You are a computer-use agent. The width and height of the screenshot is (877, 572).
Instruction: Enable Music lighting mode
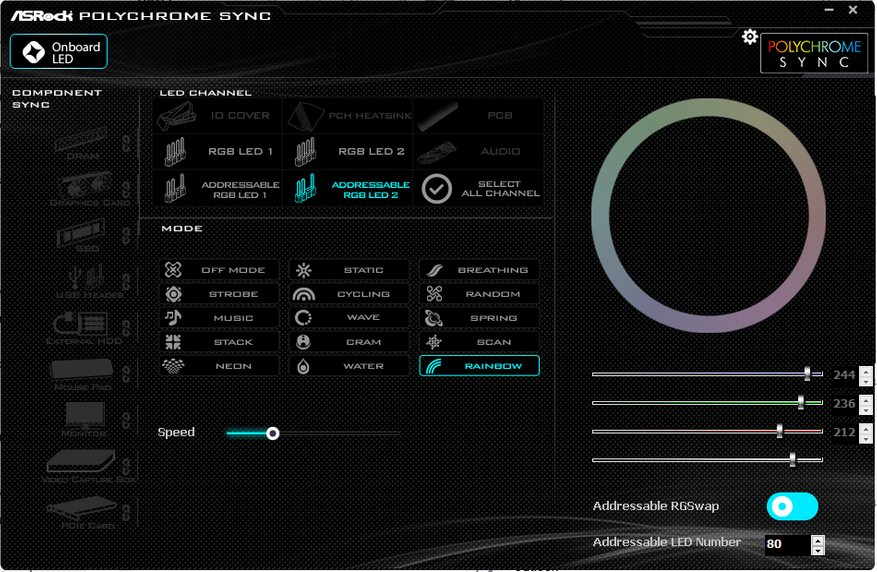point(219,318)
